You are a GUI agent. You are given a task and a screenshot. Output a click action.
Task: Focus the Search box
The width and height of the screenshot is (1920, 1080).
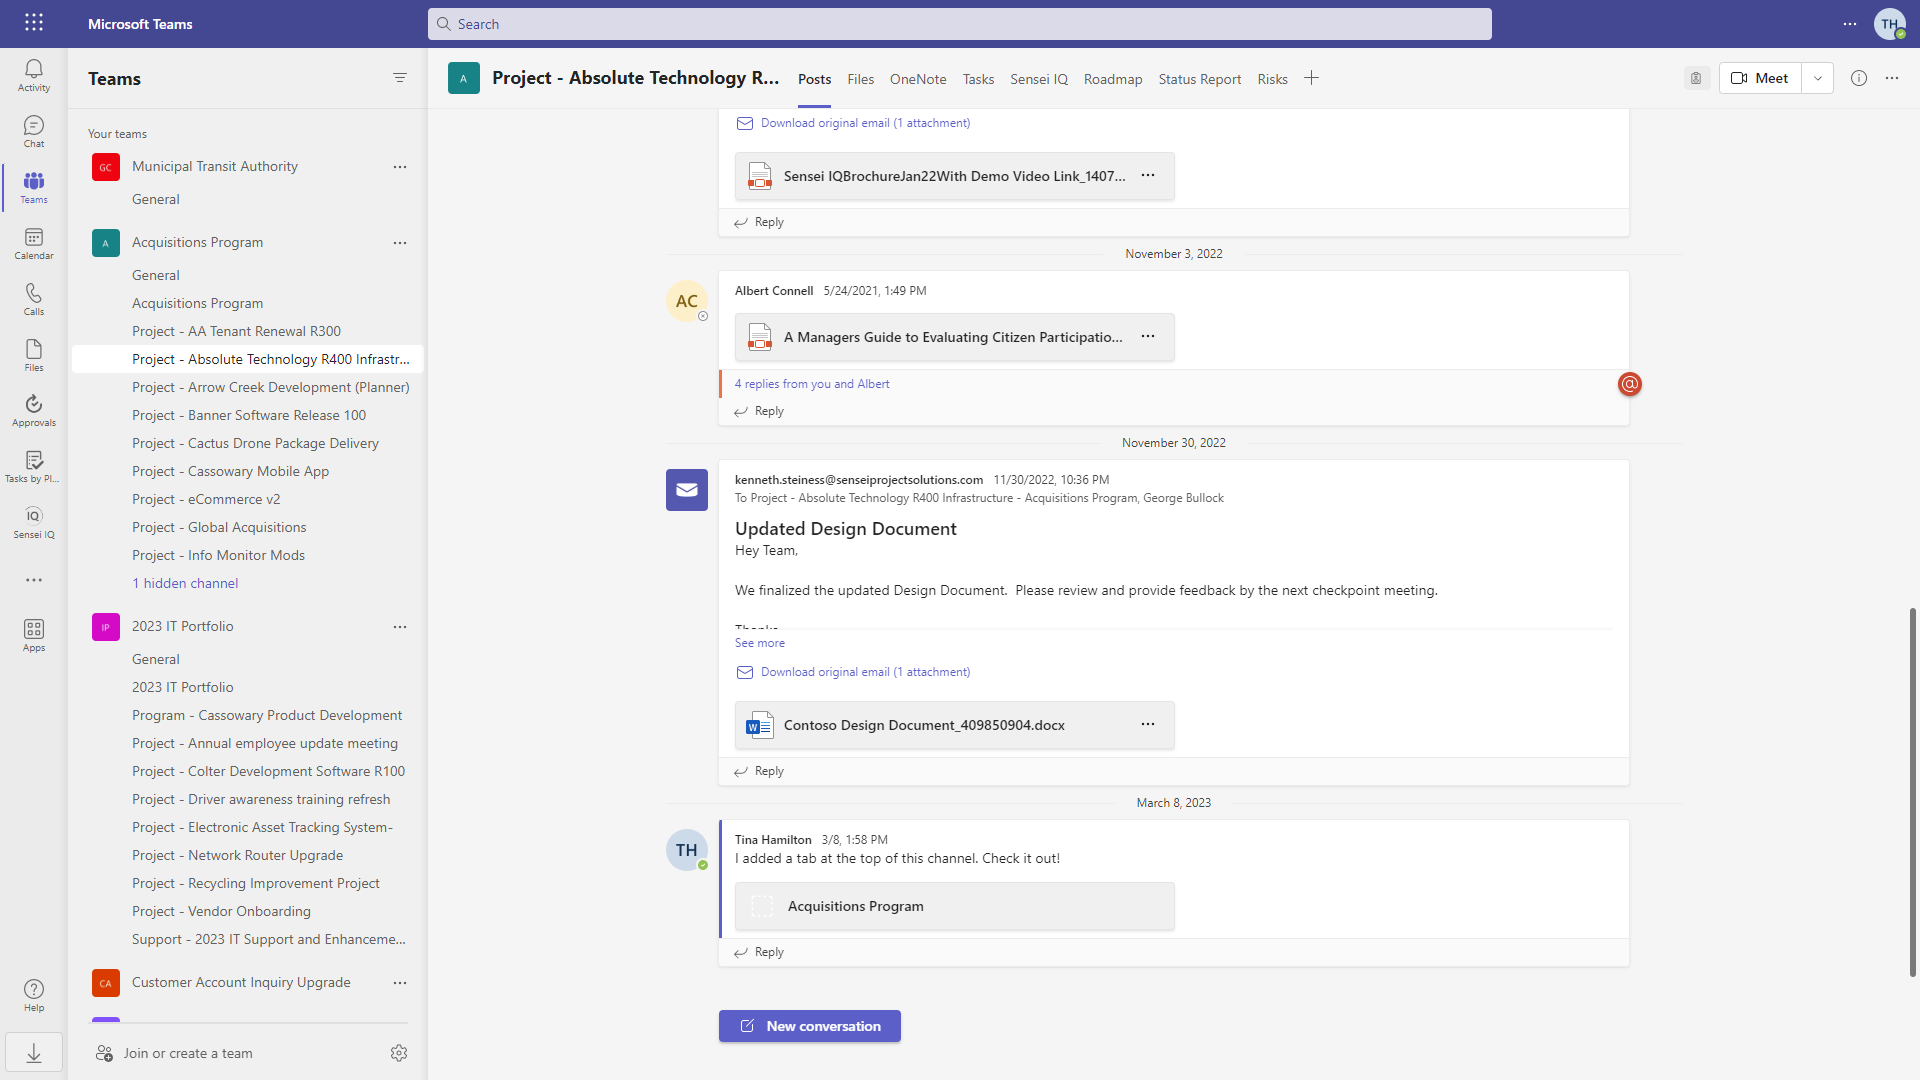pyautogui.click(x=960, y=24)
